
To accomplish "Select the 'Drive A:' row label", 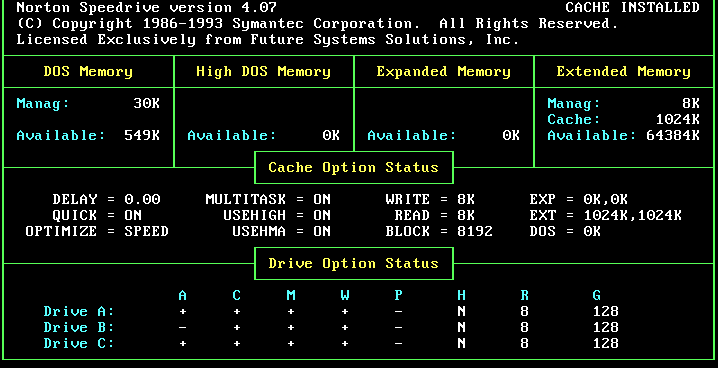I will pyautogui.click(x=79, y=312).
